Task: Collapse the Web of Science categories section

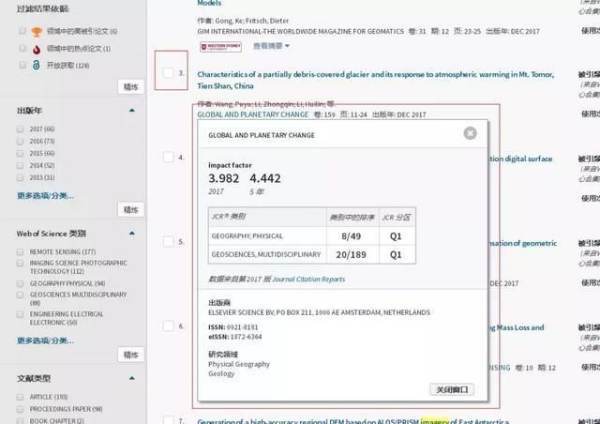Action: pyautogui.click(x=132, y=233)
